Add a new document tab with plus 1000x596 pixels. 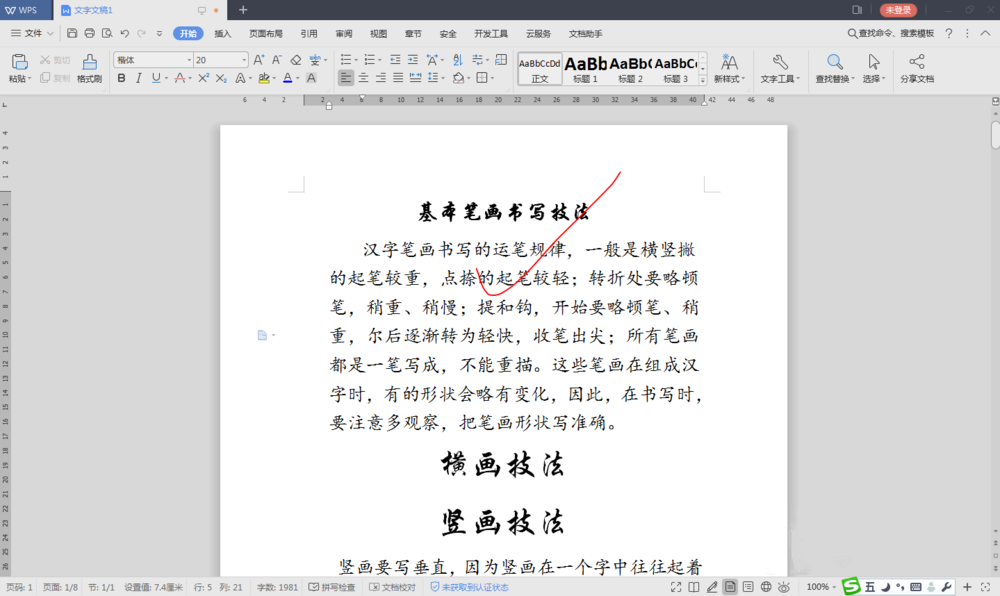click(x=243, y=10)
